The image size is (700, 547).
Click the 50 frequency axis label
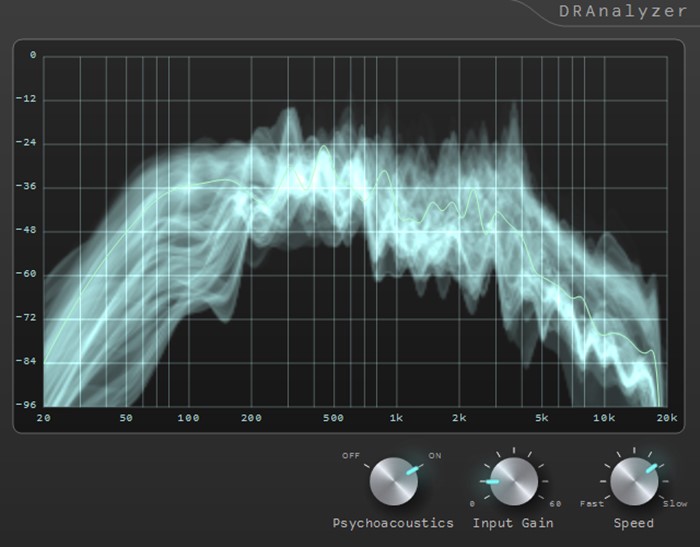pyautogui.click(x=126, y=418)
